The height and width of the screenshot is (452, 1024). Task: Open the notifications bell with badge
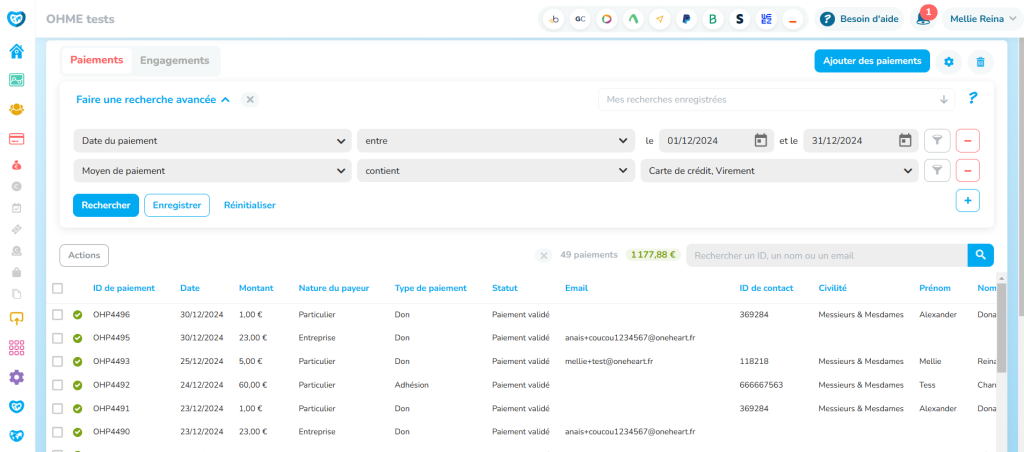924,19
